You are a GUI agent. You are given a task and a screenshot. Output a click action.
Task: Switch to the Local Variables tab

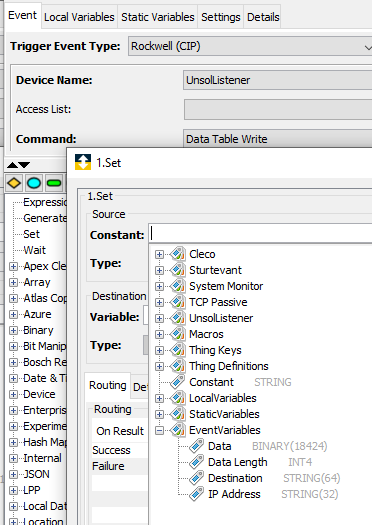tap(79, 17)
